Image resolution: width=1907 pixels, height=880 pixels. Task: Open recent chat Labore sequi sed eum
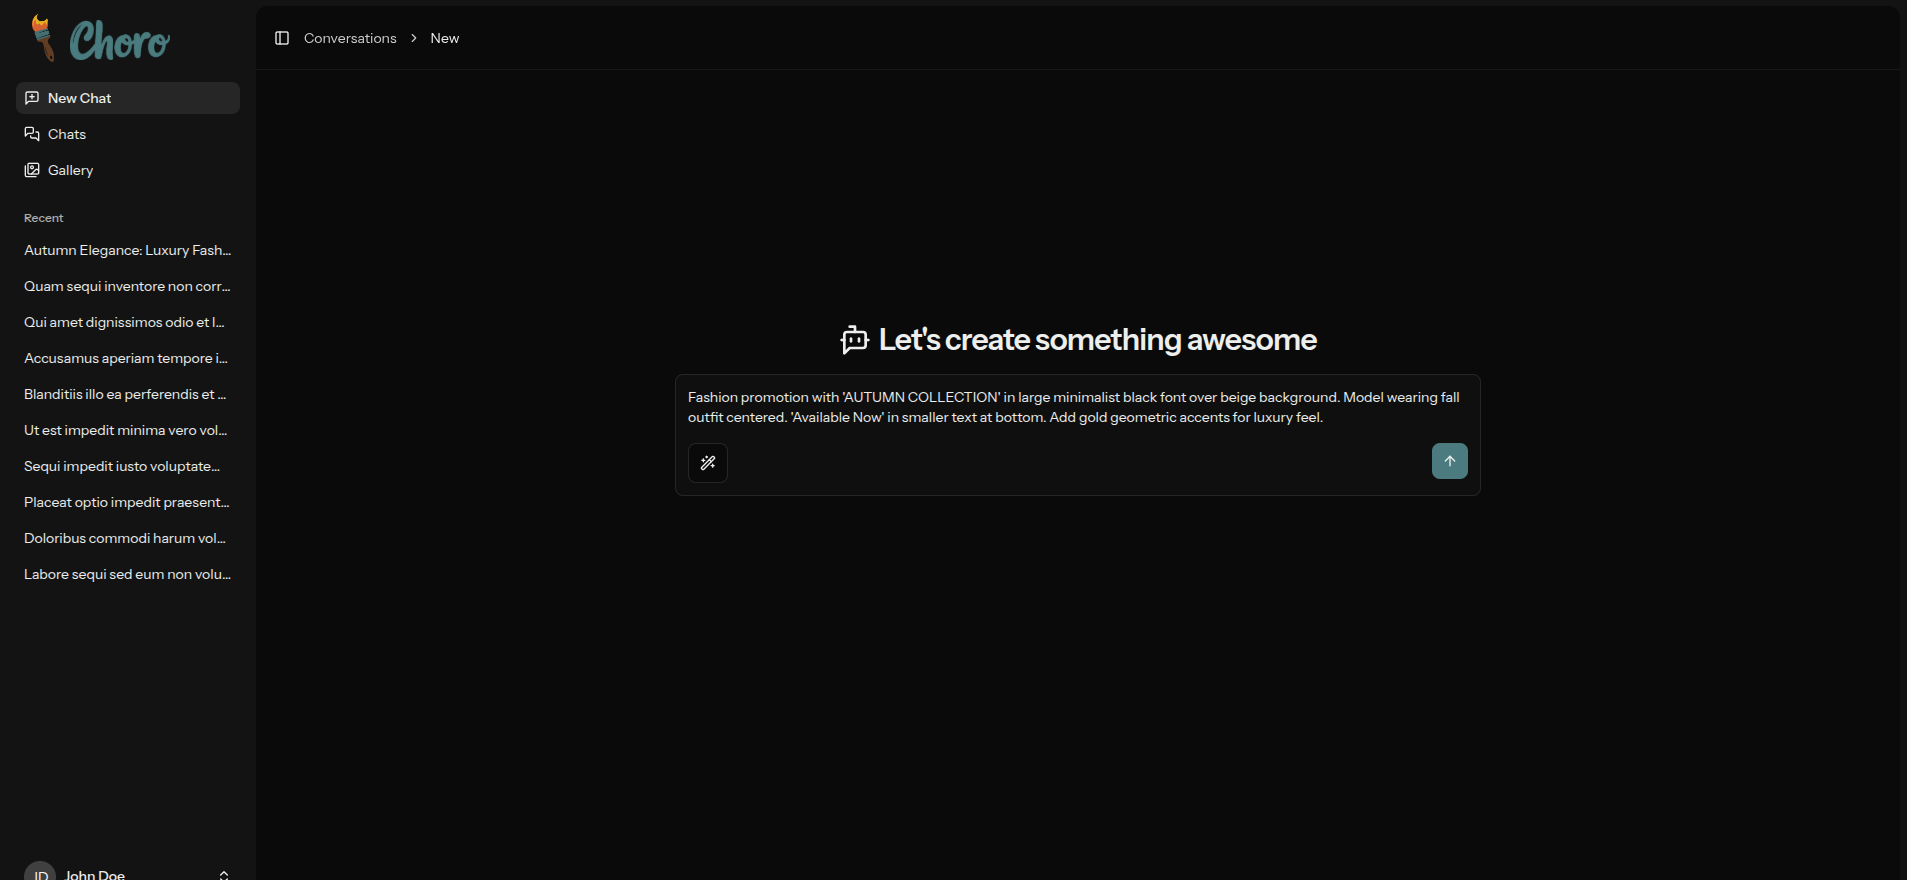[x=127, y=574]
